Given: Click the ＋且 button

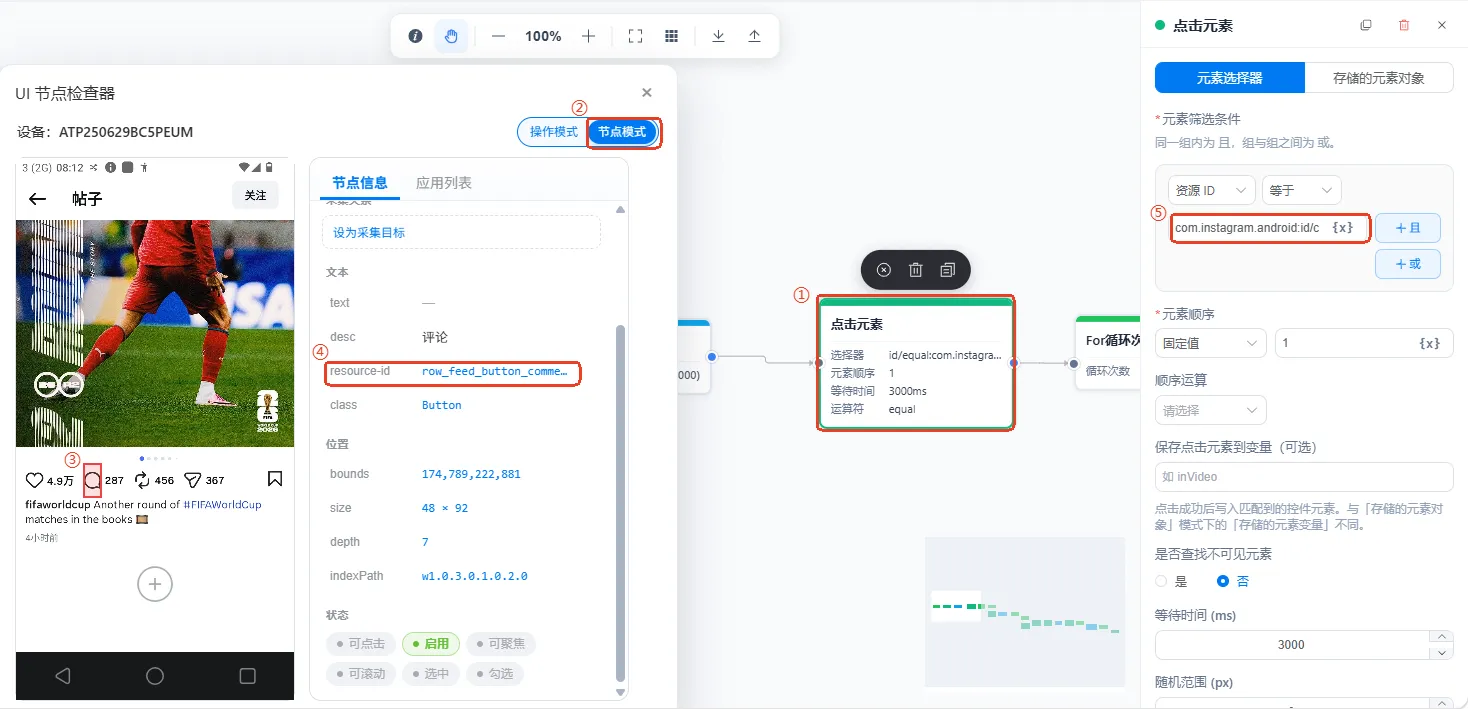Looking at the screenshot, I should coord(1408,228).
